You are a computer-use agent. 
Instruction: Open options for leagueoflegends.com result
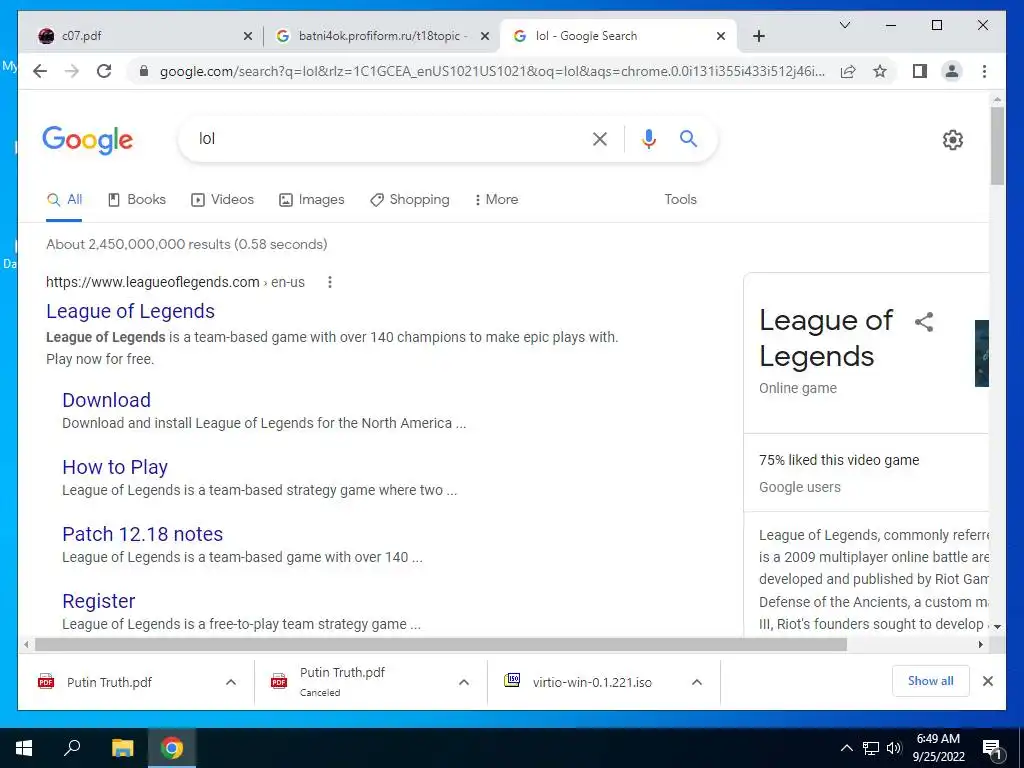tap(330, 282)
